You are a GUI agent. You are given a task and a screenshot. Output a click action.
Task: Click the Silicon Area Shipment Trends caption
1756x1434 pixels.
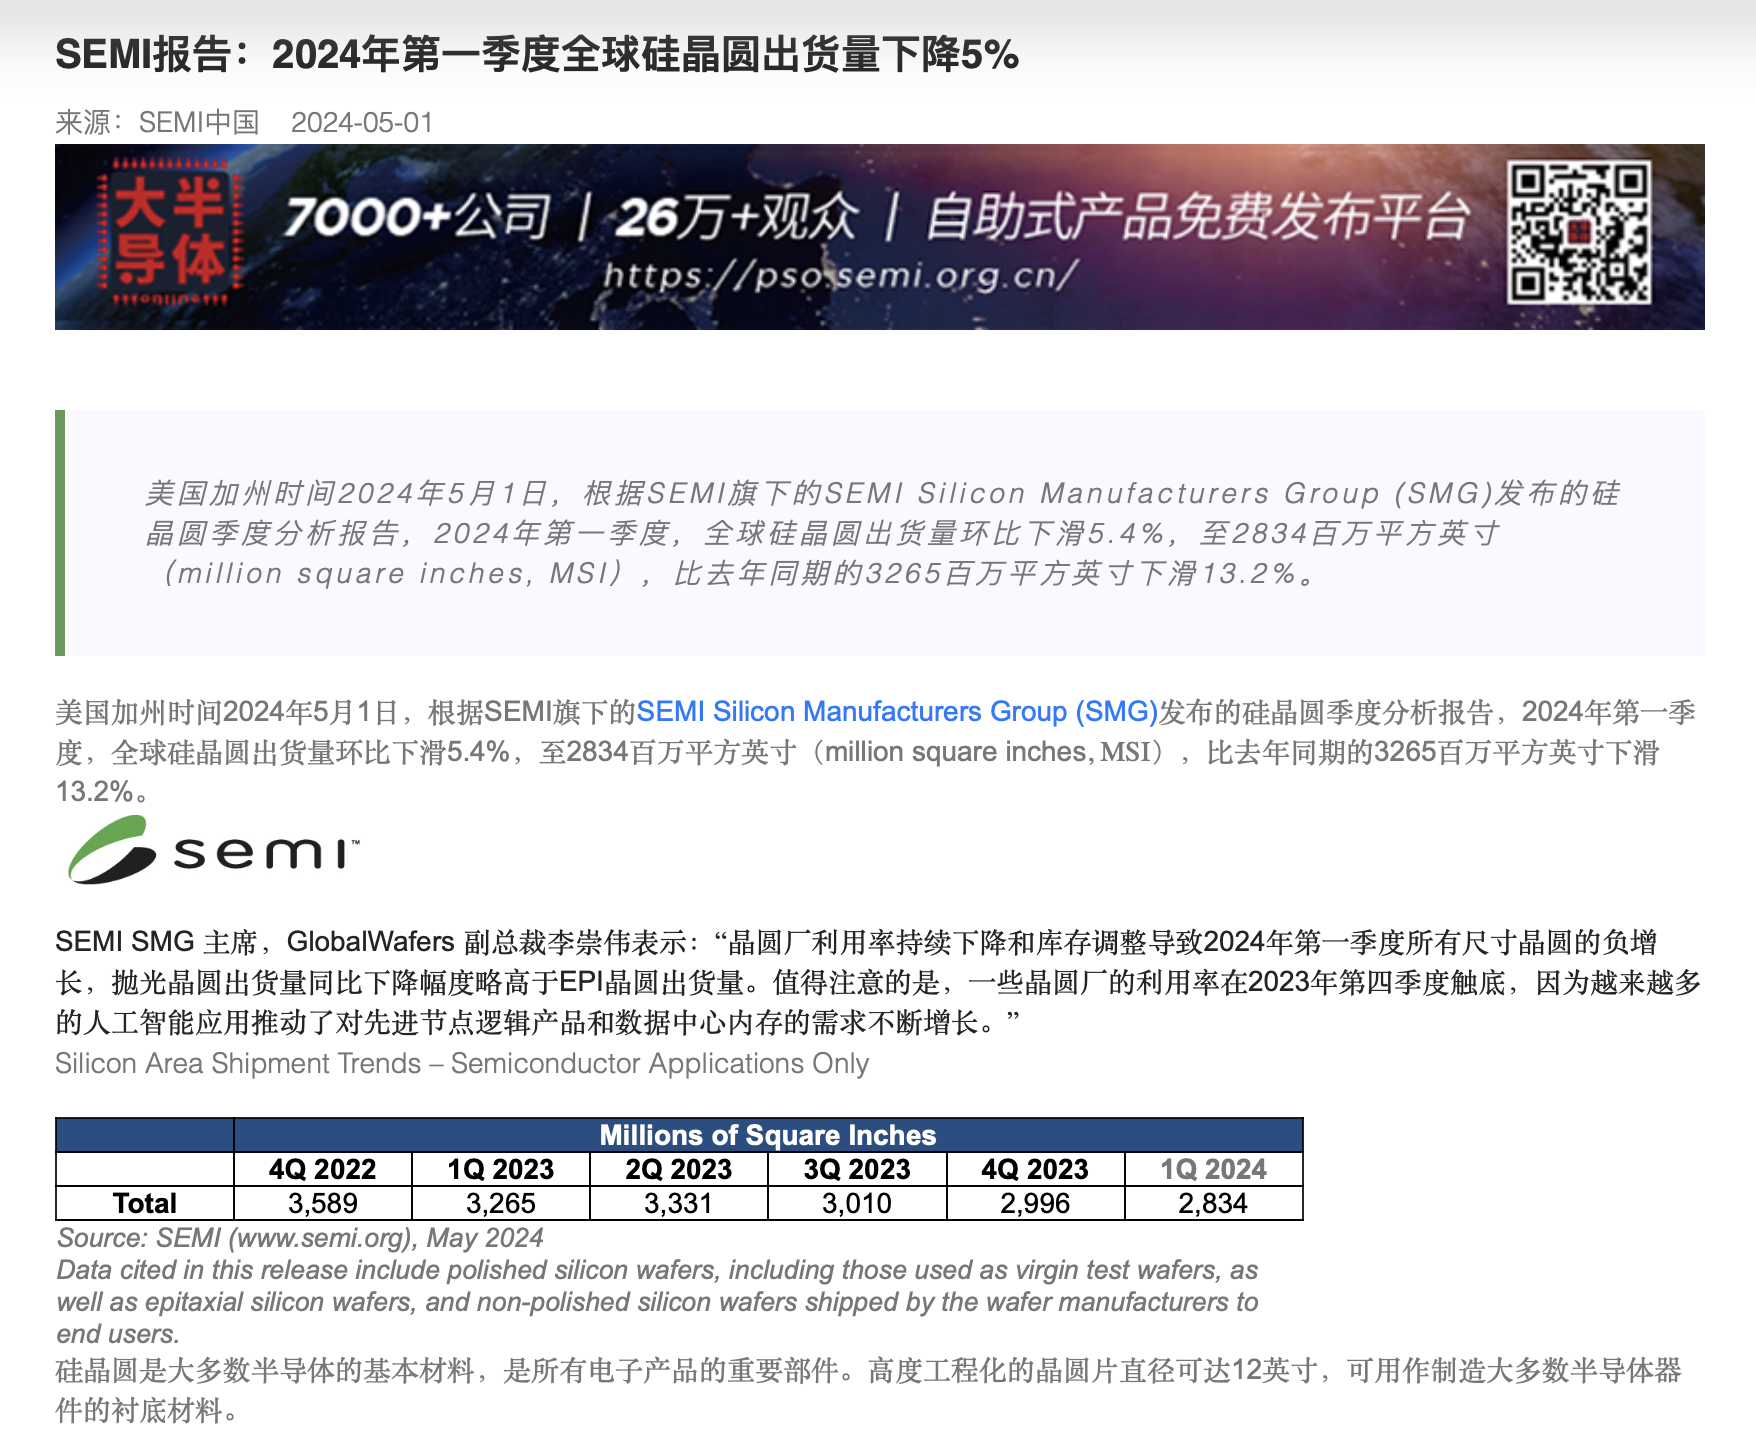462,1063
